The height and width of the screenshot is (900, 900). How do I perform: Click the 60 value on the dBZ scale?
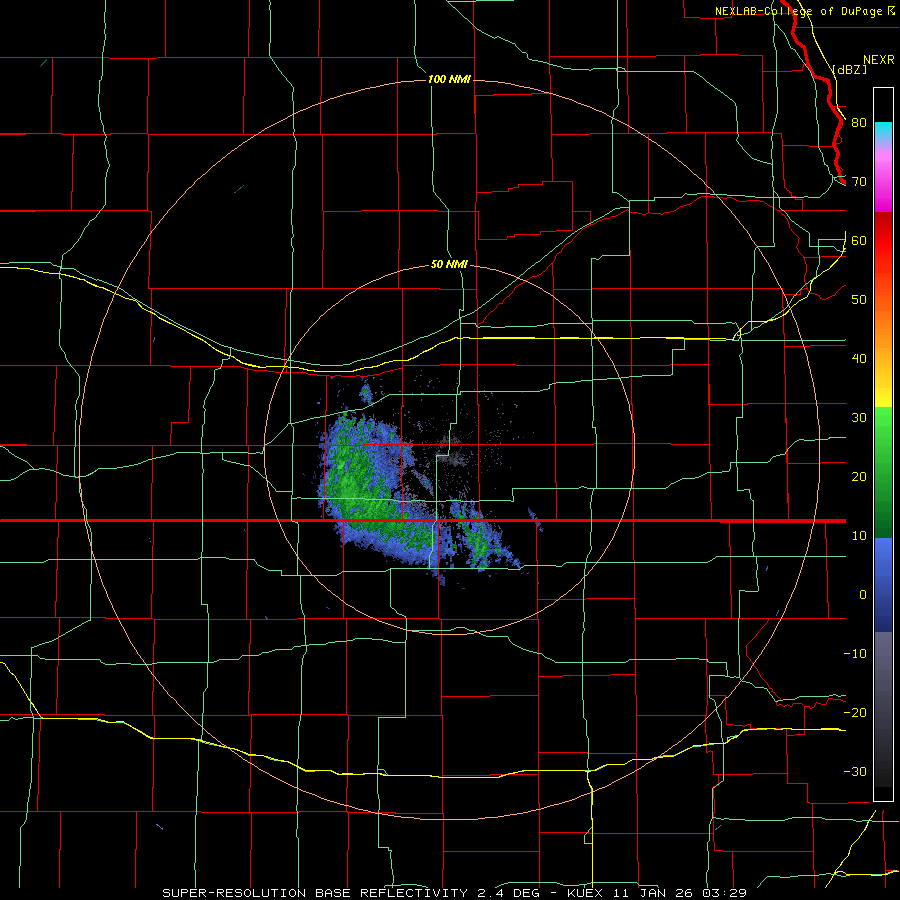[x=859, y=241]
